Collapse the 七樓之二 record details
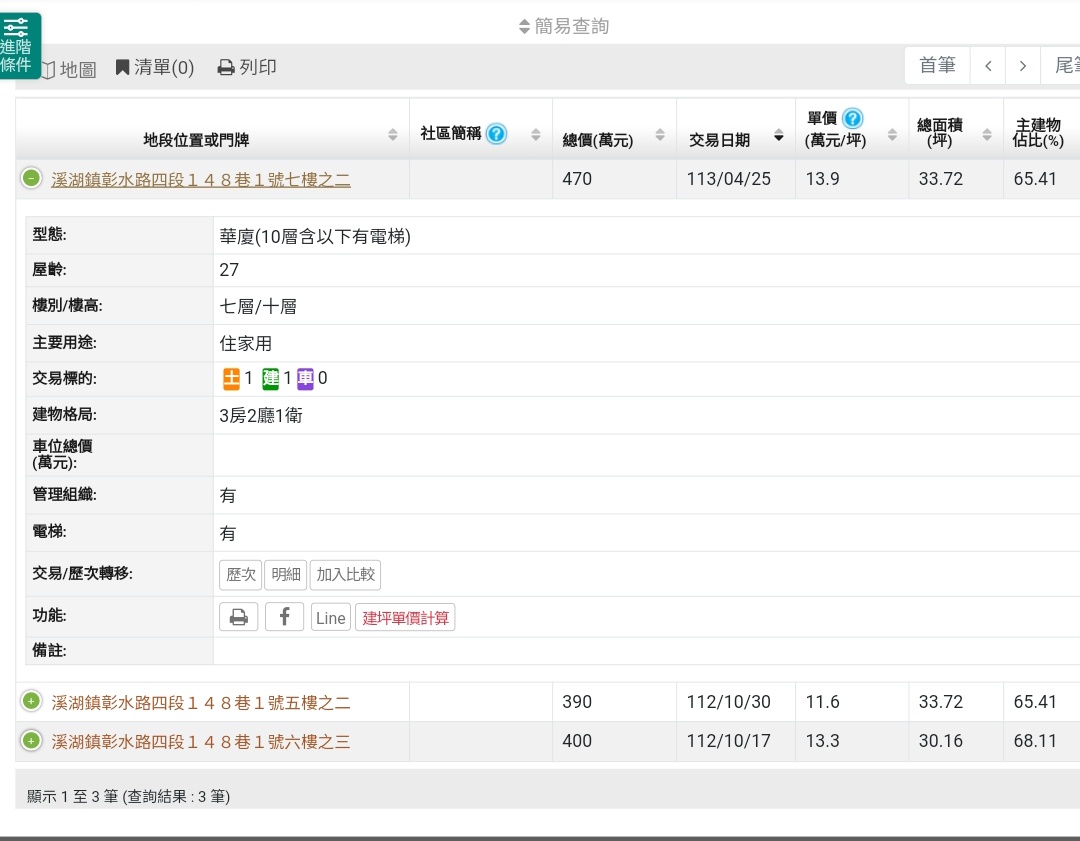 tap(31, 179)
